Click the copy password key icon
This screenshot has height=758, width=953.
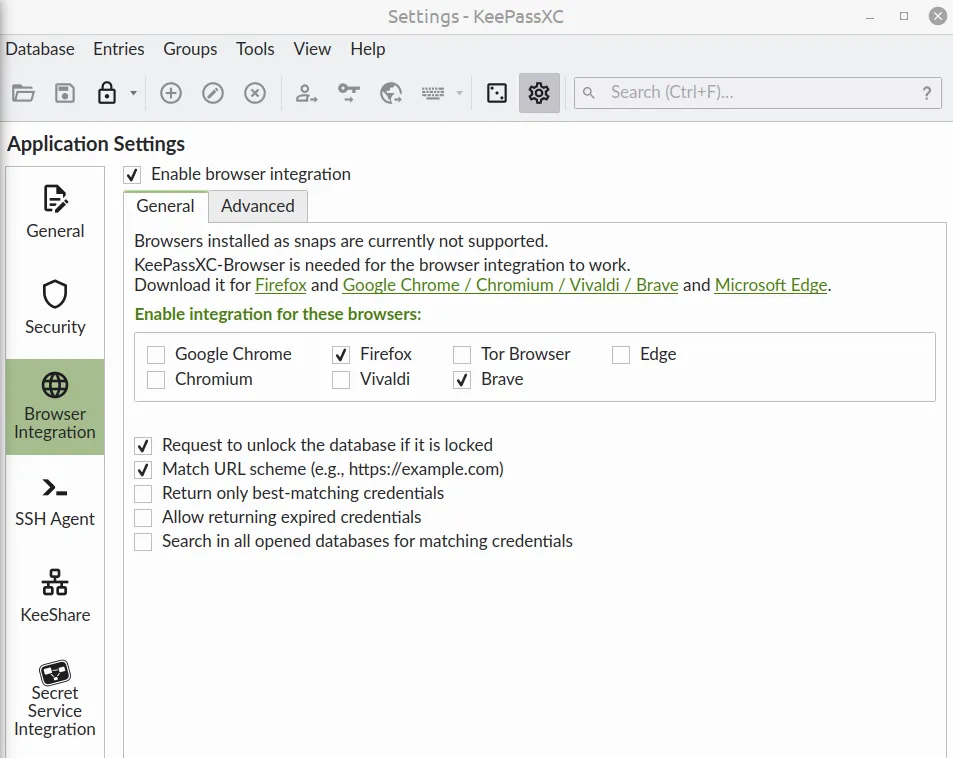coord(347,92)
